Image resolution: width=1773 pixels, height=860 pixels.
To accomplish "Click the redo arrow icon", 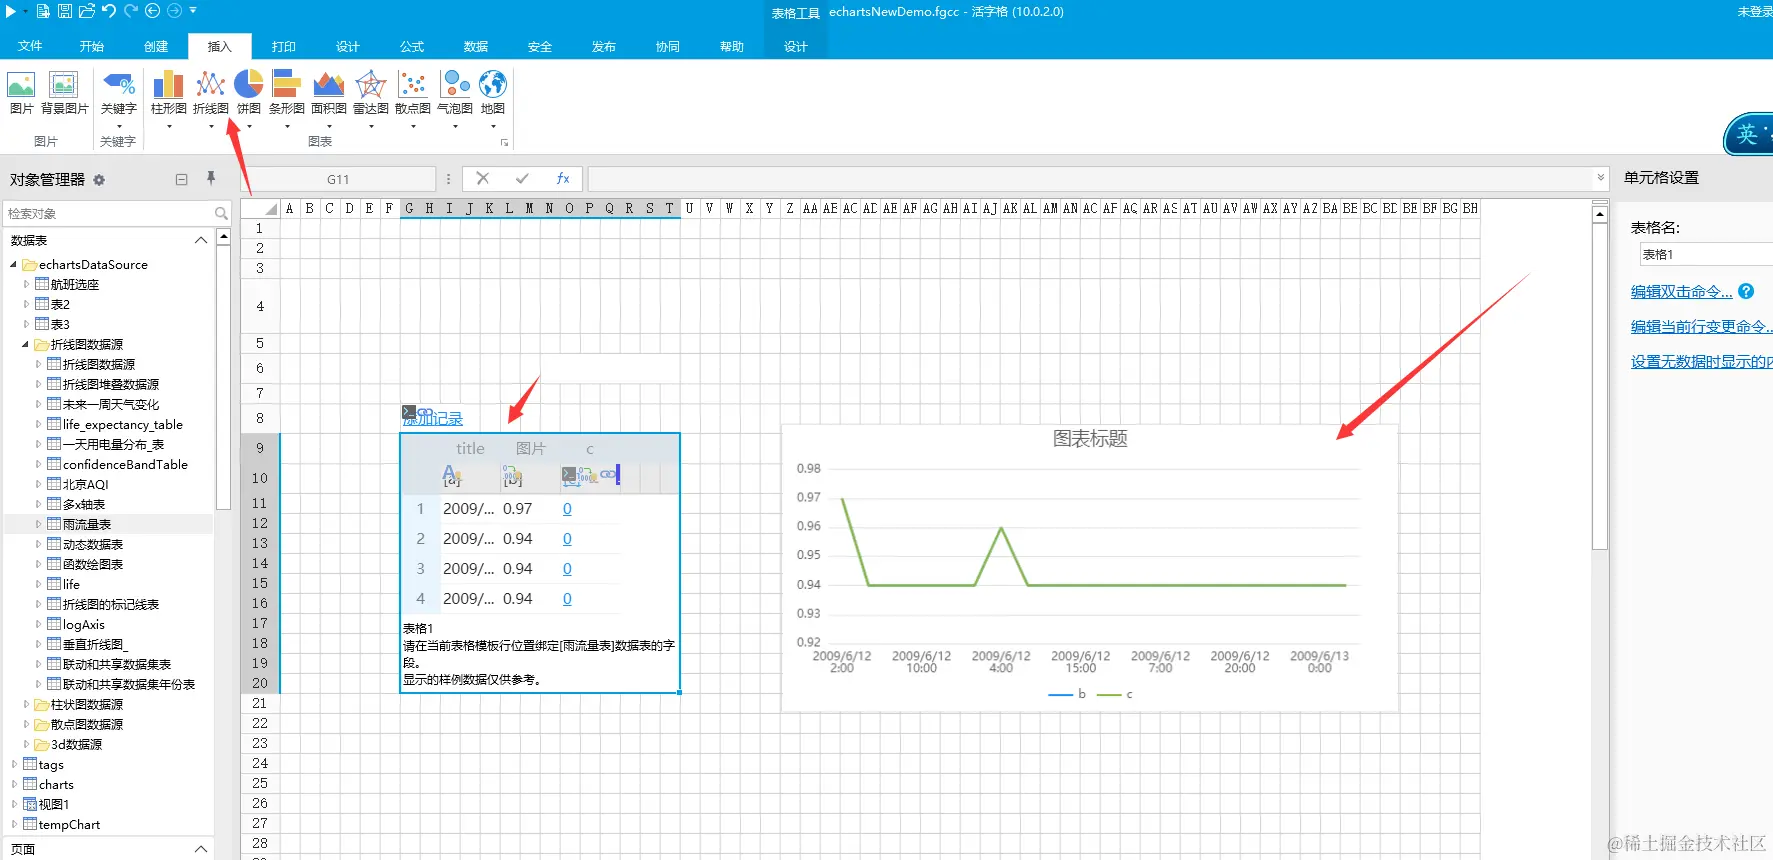I will [131, 11].
